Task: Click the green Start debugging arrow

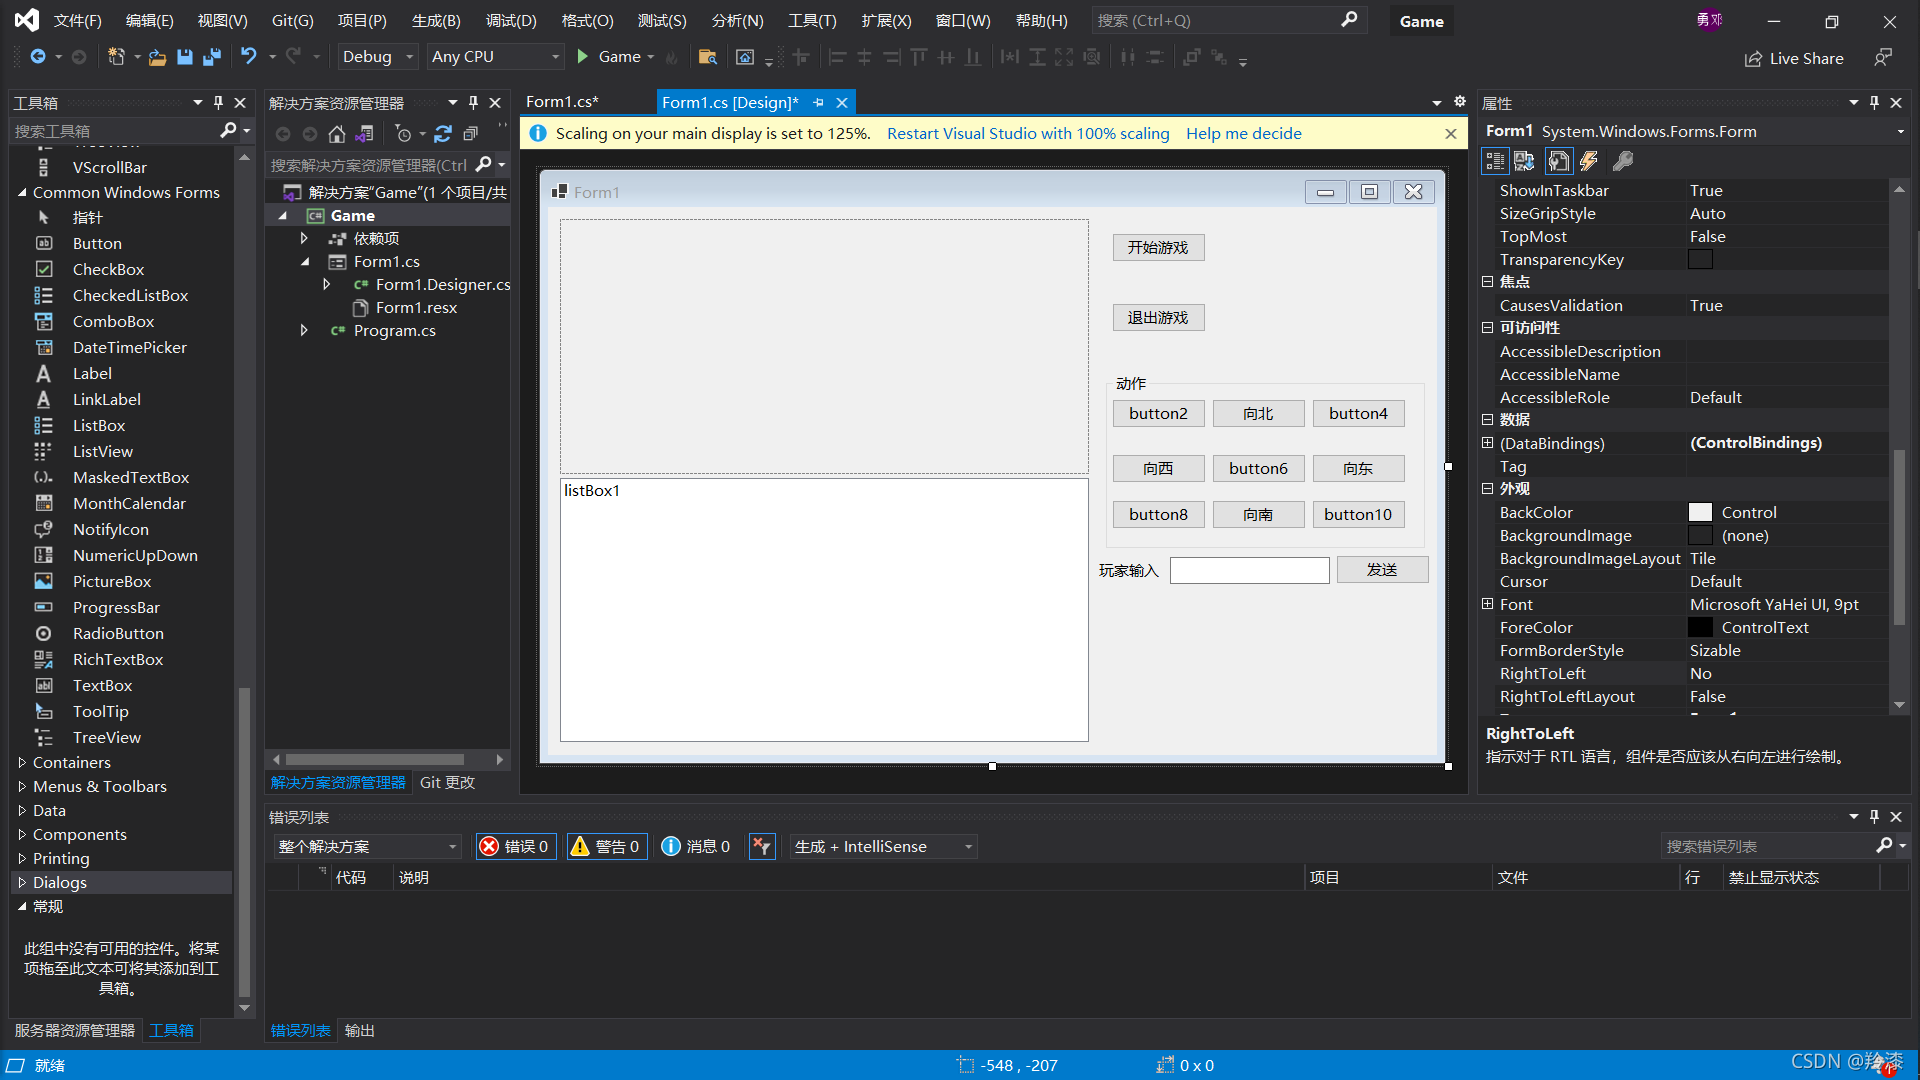Action: 583,57
